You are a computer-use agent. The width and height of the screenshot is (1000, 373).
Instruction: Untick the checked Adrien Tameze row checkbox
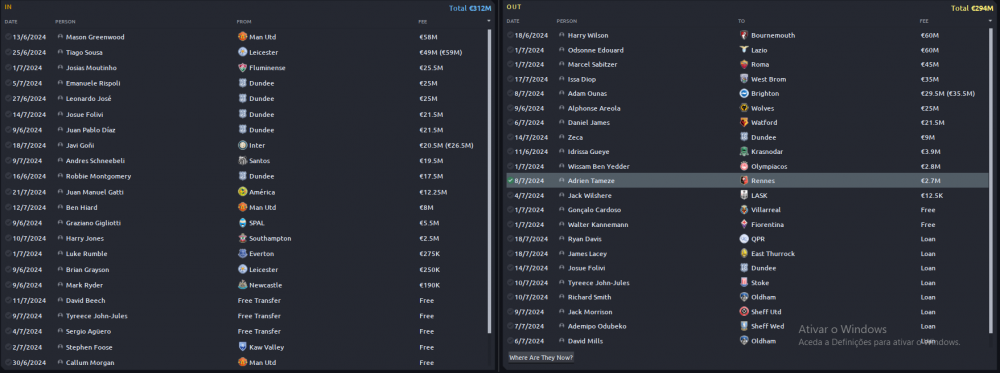tap(510, 181)
